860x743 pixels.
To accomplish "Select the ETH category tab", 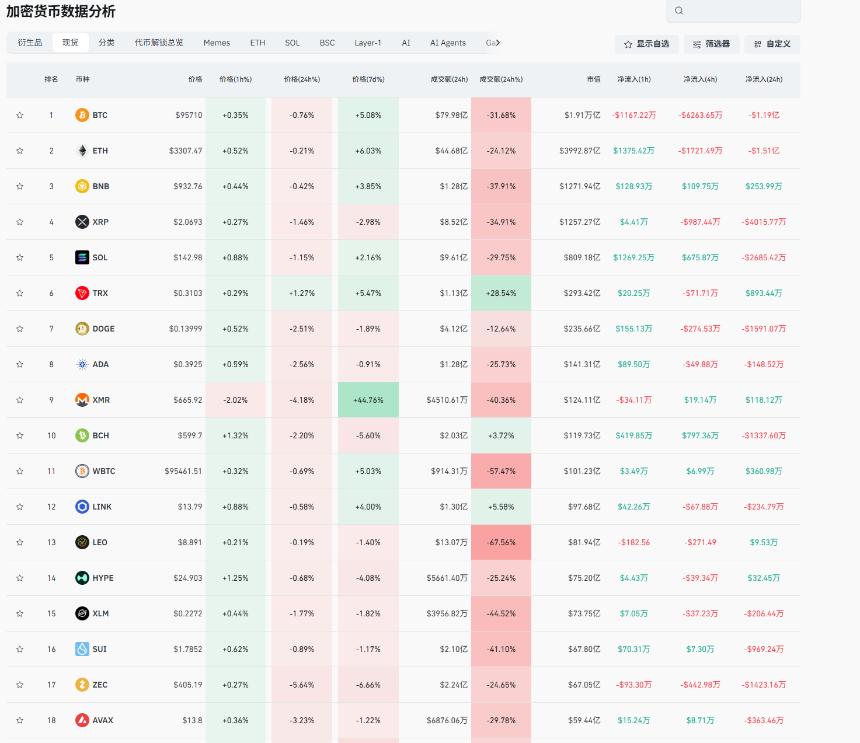I will click(x=257, y=43).
